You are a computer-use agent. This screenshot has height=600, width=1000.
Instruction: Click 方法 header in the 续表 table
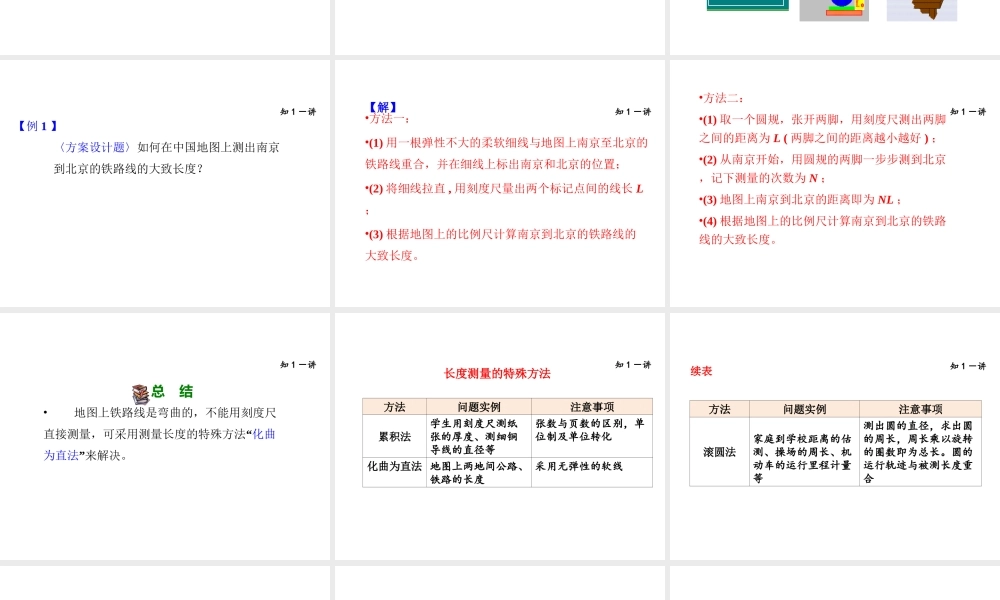point(719,409)
